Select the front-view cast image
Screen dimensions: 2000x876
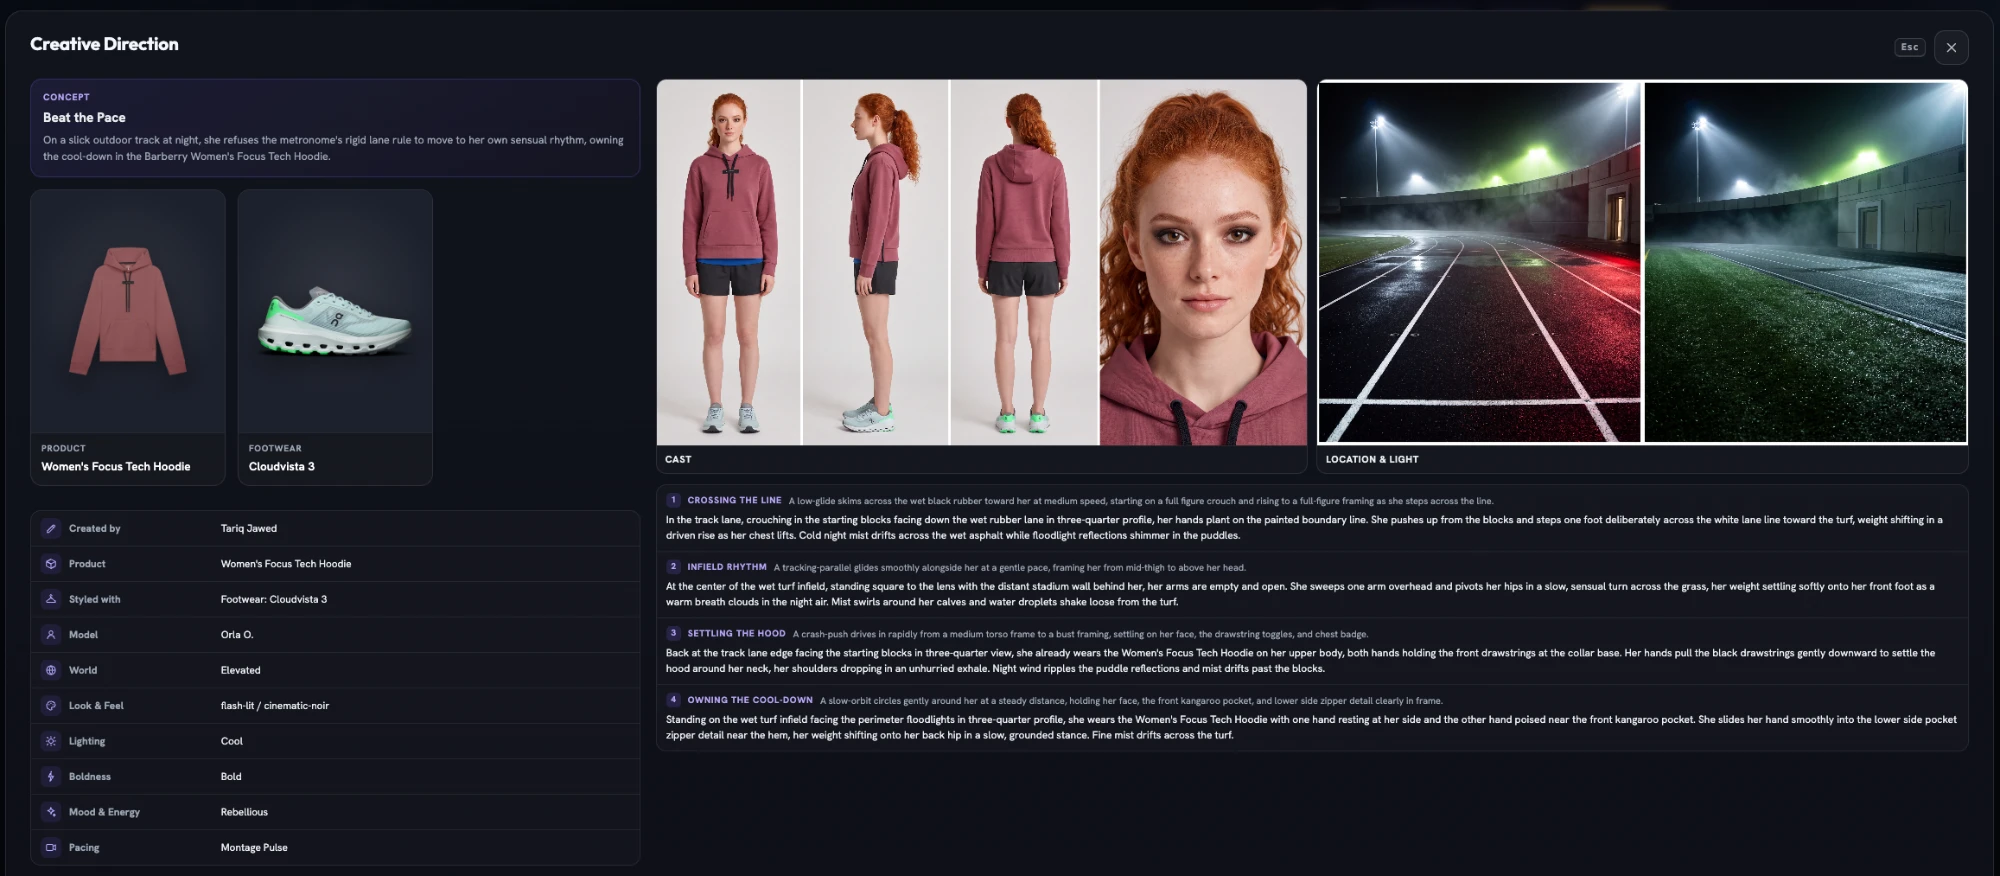coord(729,262)
